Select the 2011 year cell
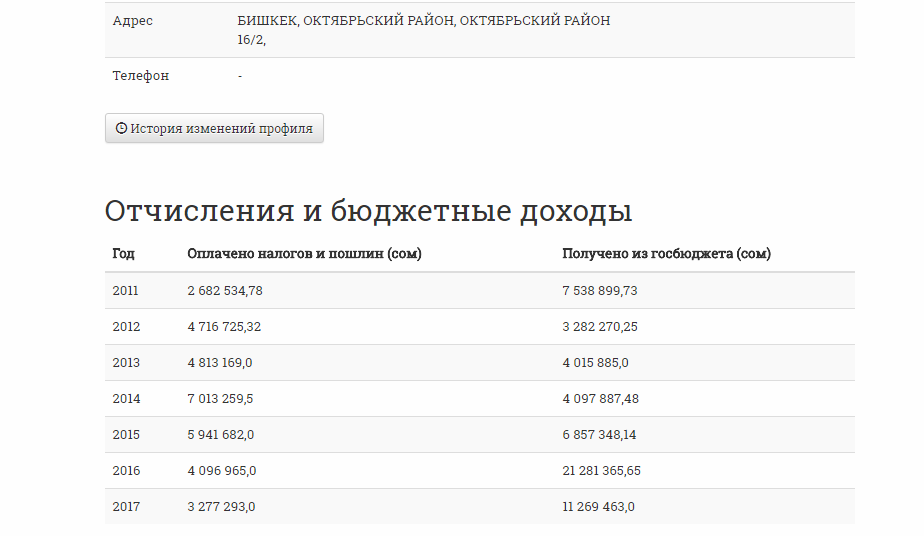The height and width of the screenshot is (536, 924). tap(126, 291)
